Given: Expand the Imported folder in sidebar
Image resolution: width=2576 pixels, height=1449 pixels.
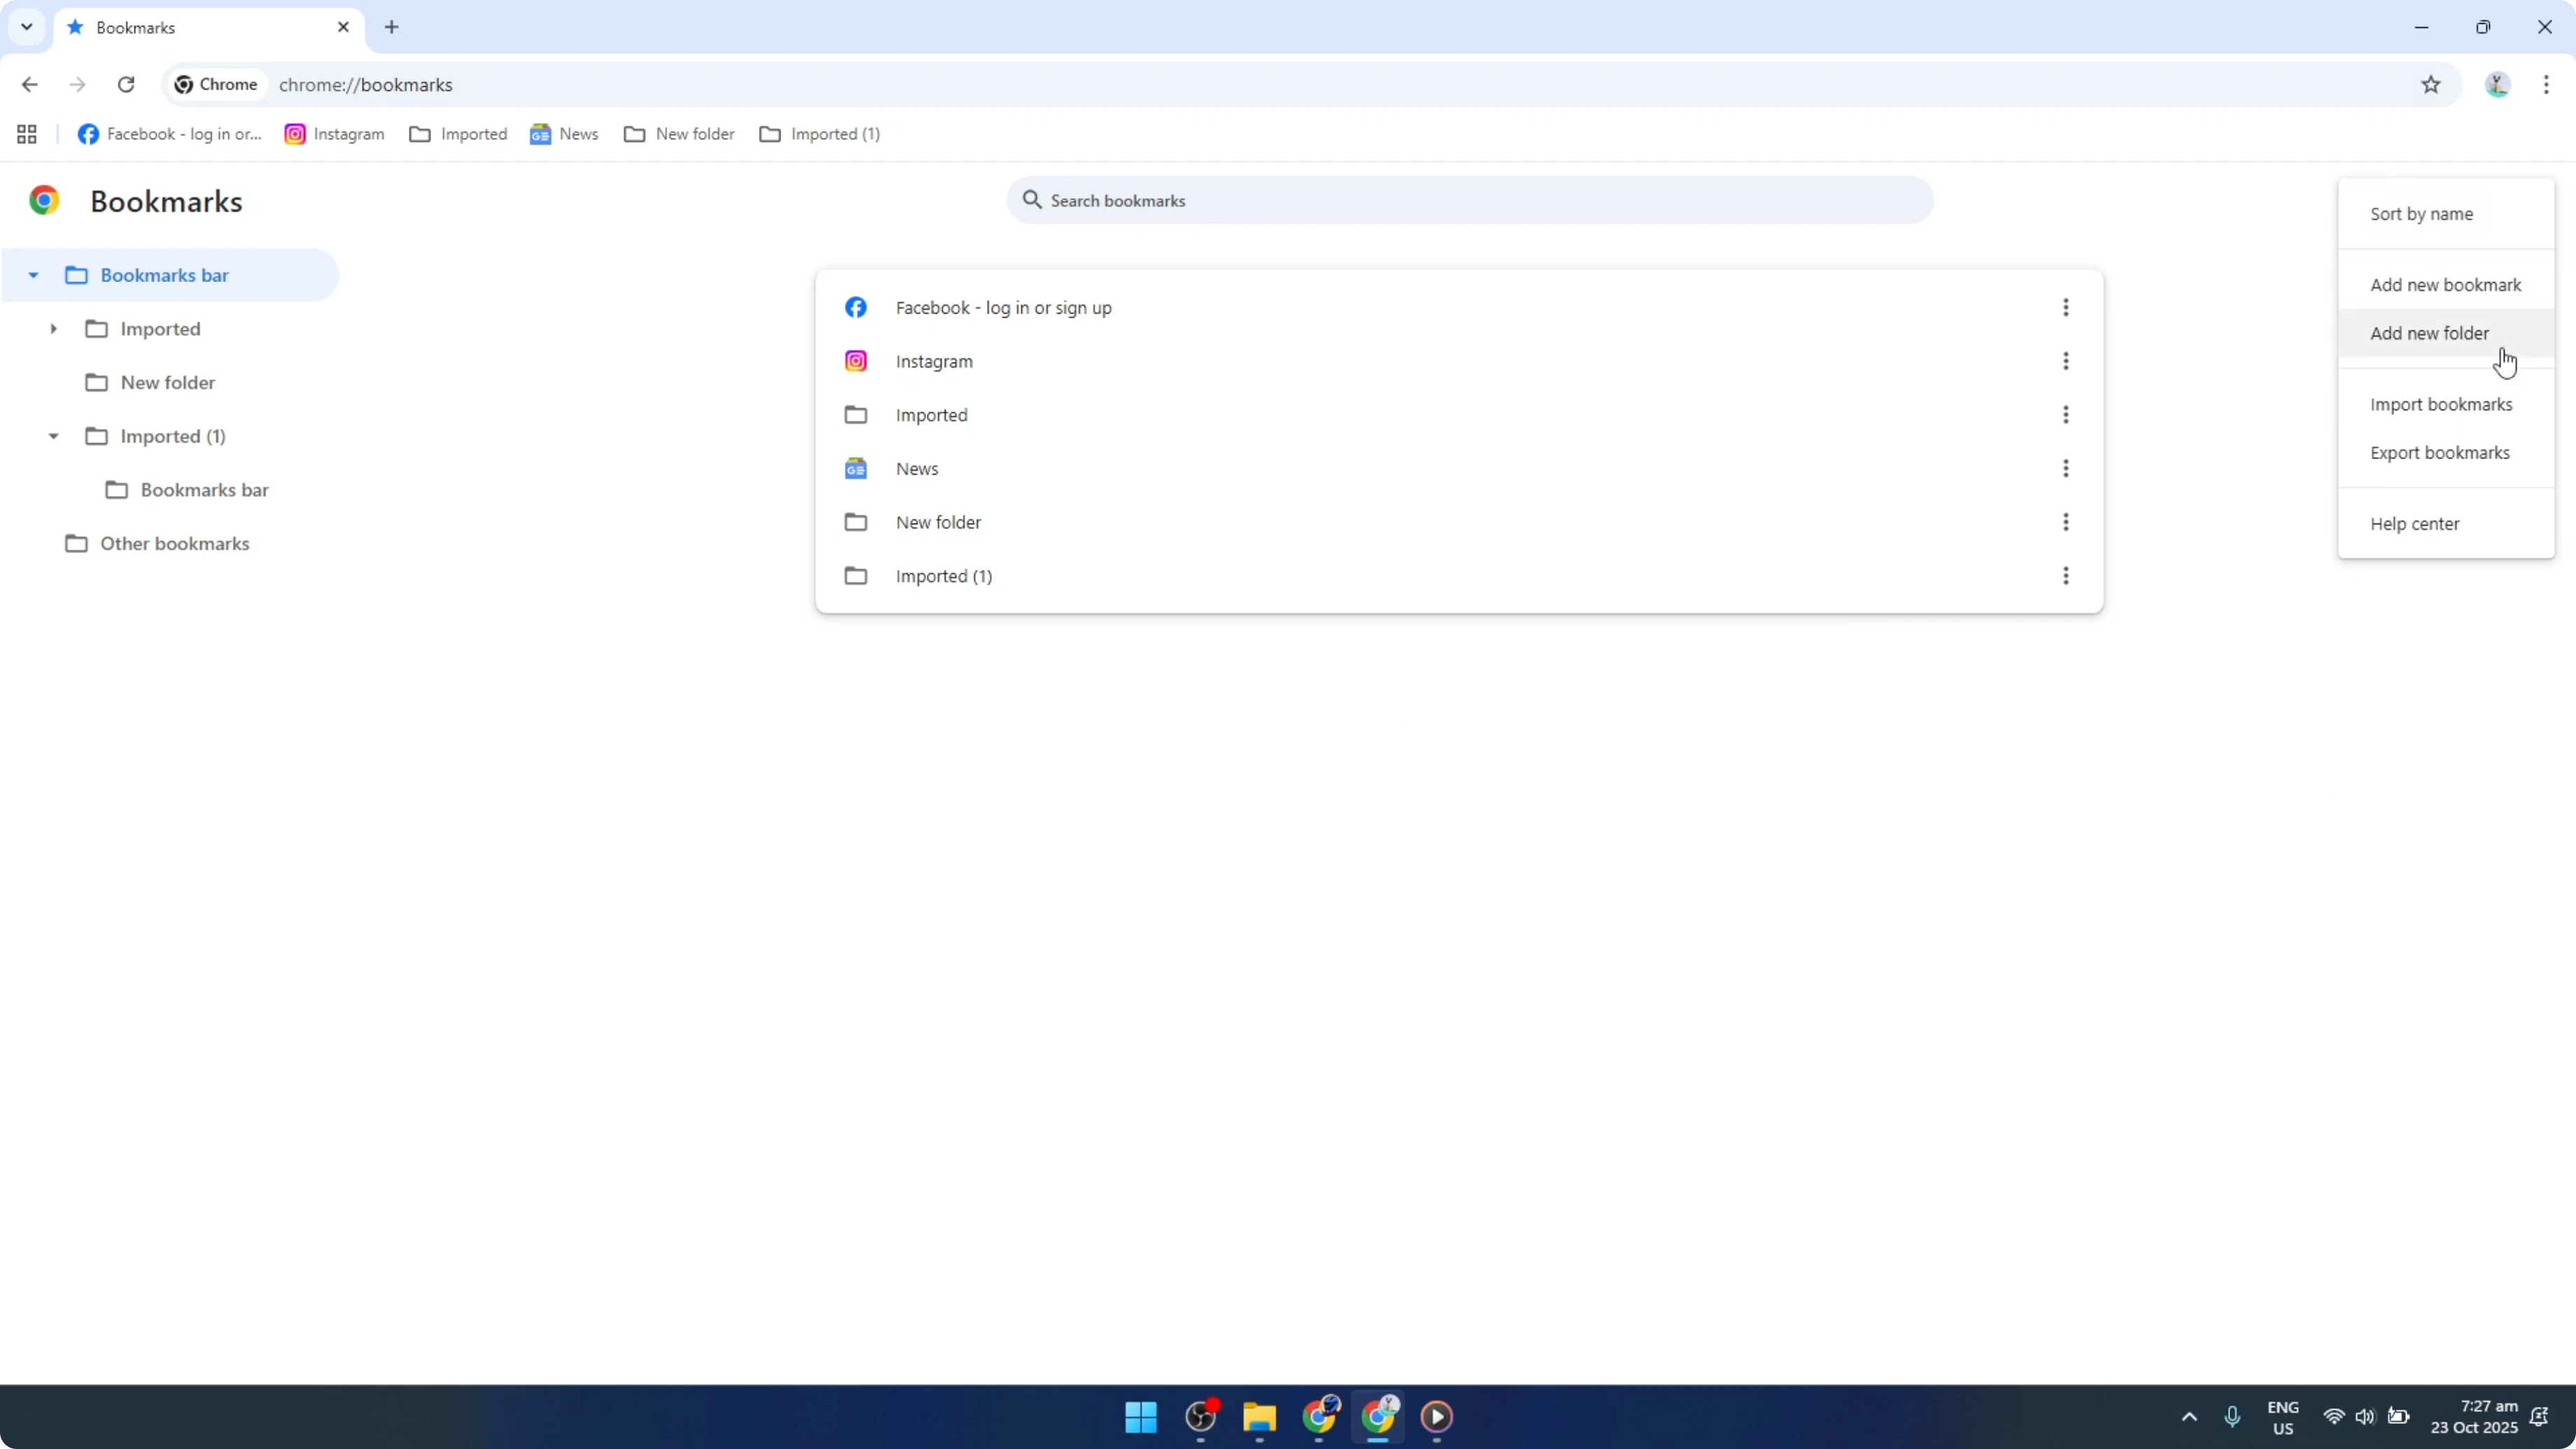Looking at the screenshot, I should click(53, 329).
